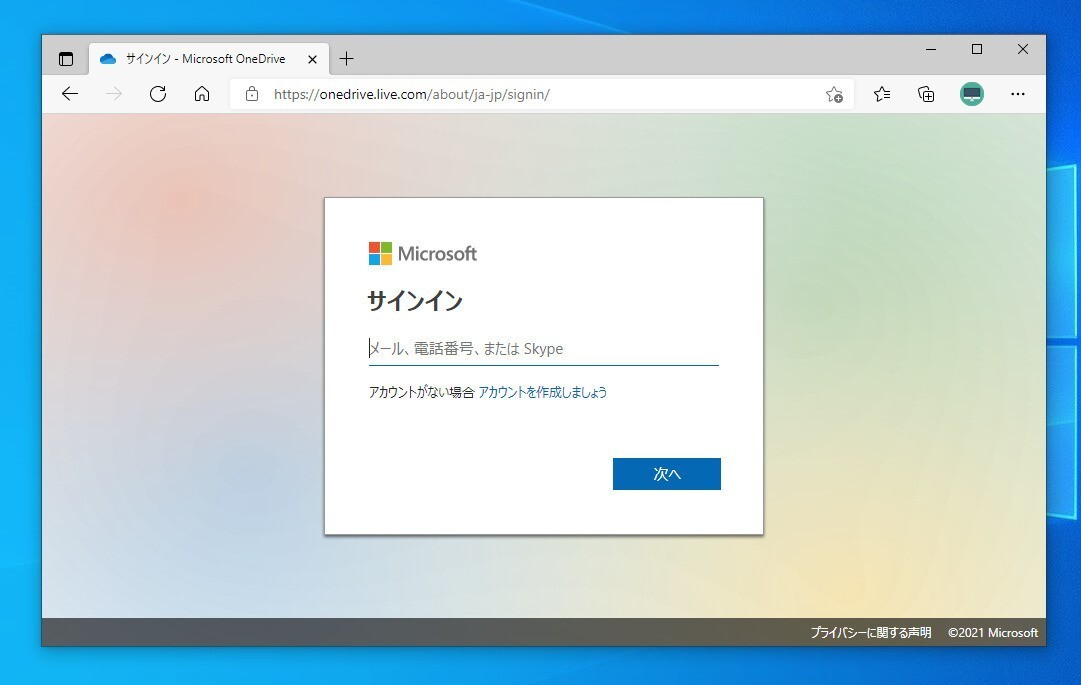Reload the current page
The width and height of the screenshot is (1081, 685).
[158, 94]
